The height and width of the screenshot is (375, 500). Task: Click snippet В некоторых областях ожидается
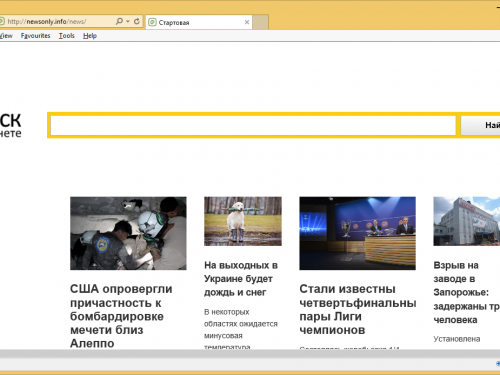[241, 329]
